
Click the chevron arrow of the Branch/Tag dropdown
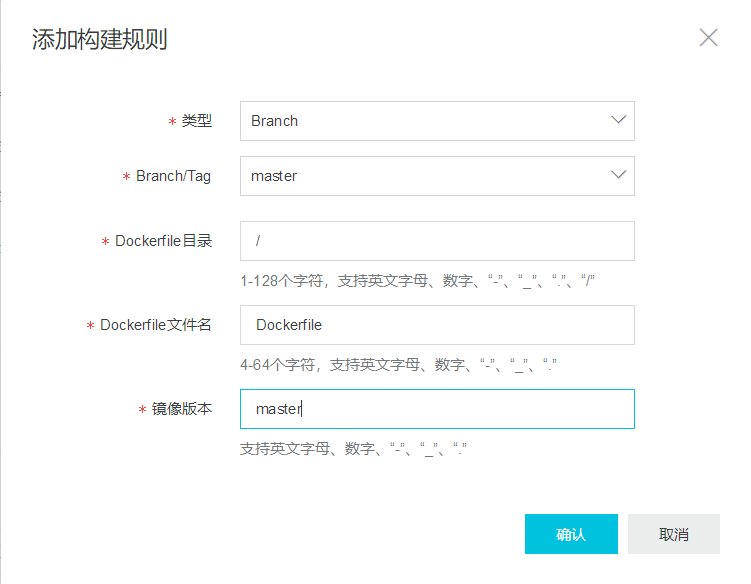618,174
